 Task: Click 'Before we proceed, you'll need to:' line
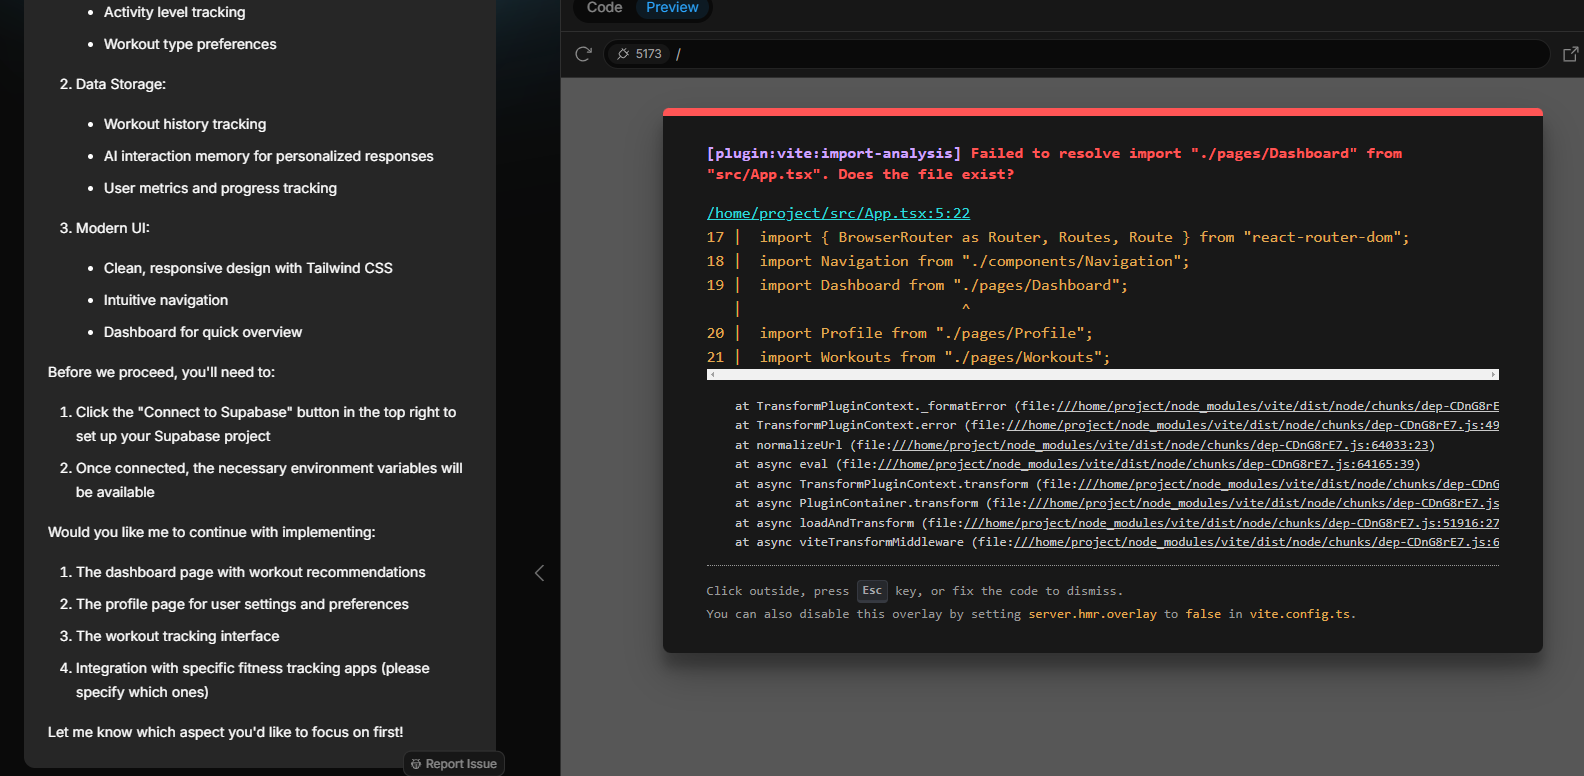tap(161, 372)
